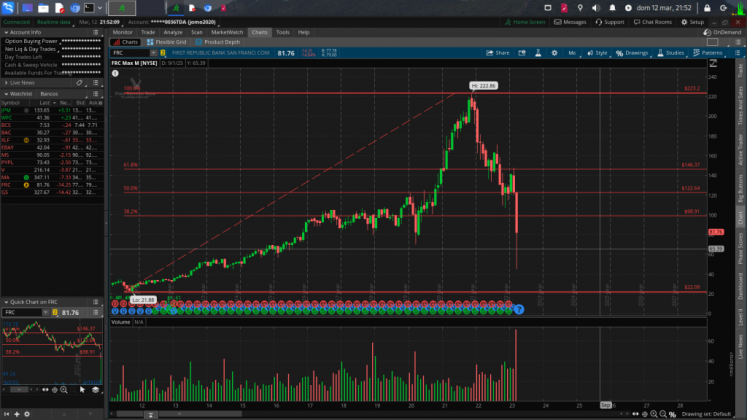Open Watchlist panel menu icon
747x420 pixels.
tap(96, 94)
